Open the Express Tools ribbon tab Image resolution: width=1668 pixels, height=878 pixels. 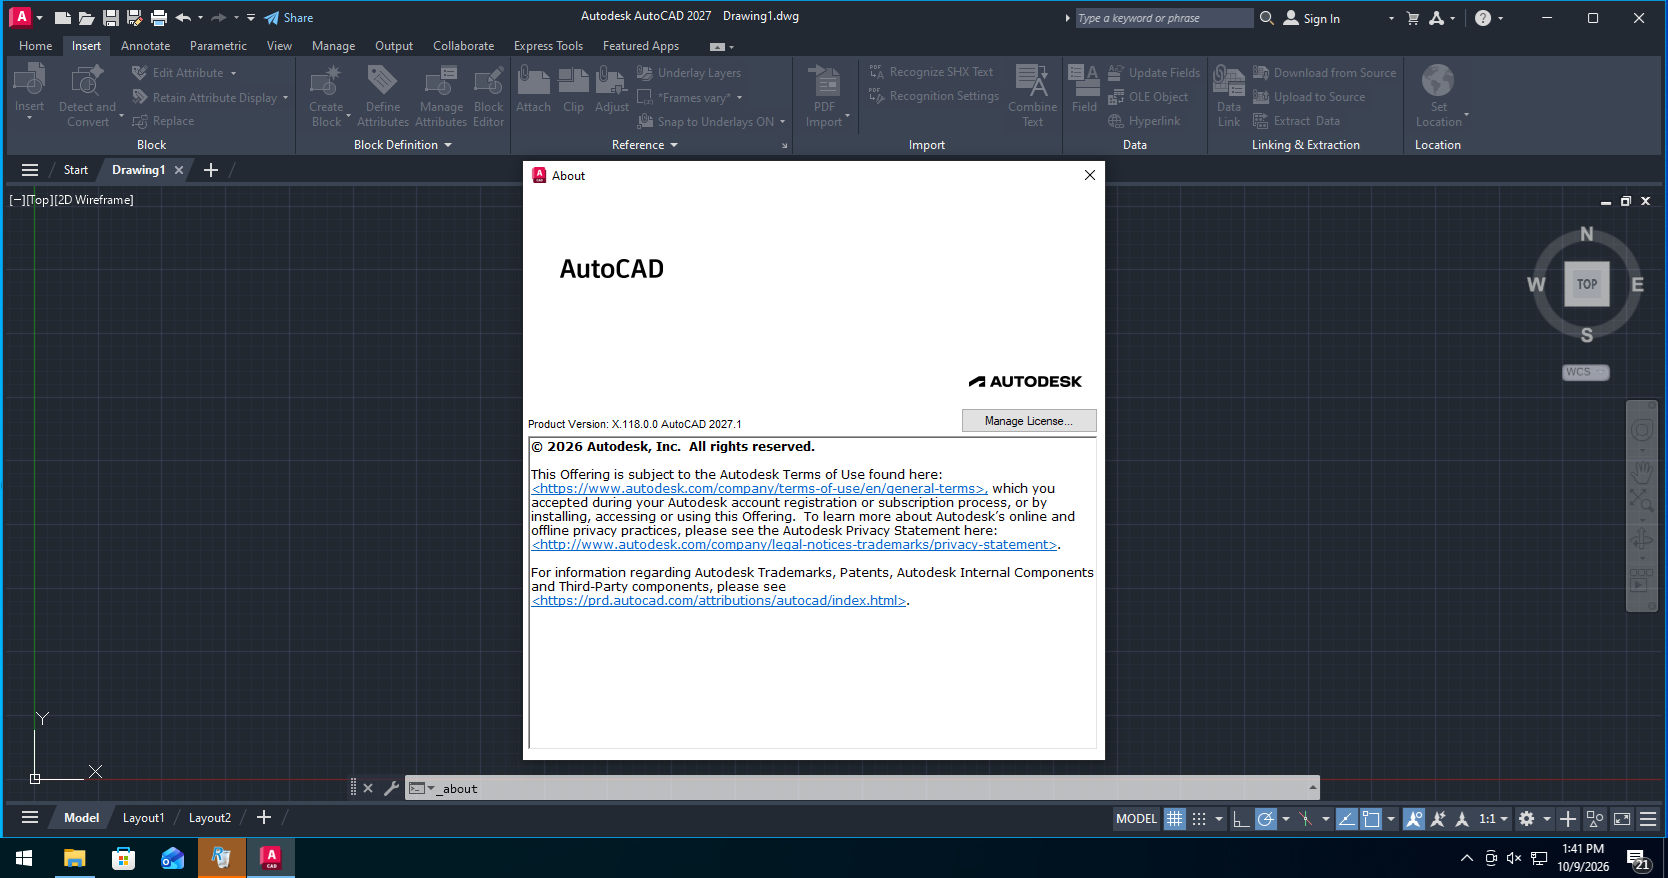coord(548,45)
